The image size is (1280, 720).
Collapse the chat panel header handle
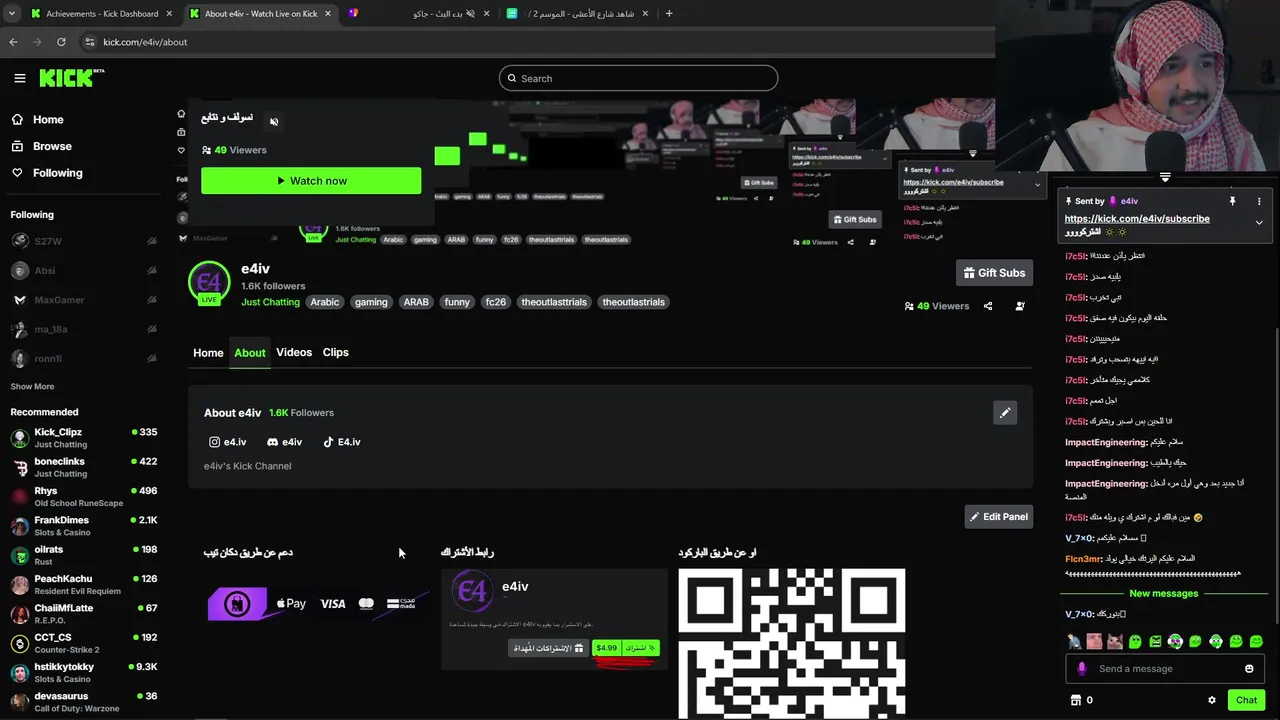(x=1165, y=177)
